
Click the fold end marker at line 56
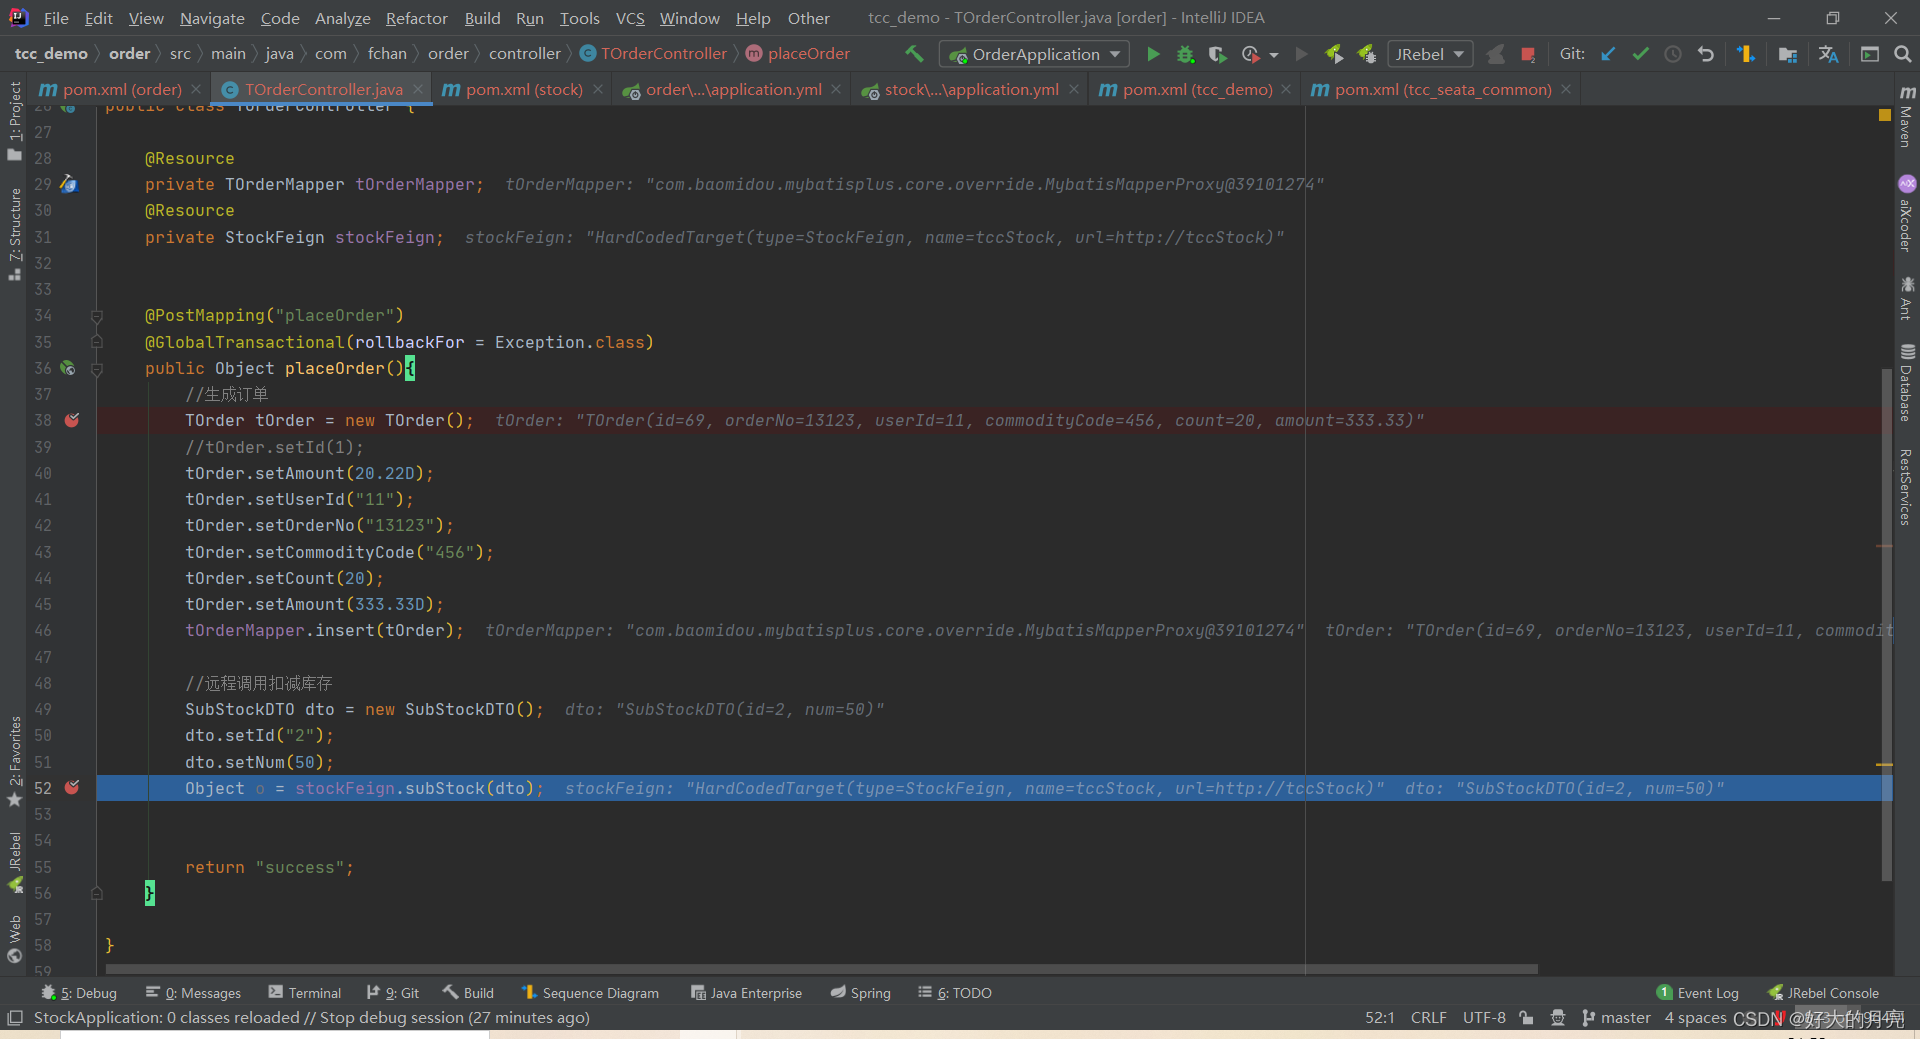(x=97, y=893)
